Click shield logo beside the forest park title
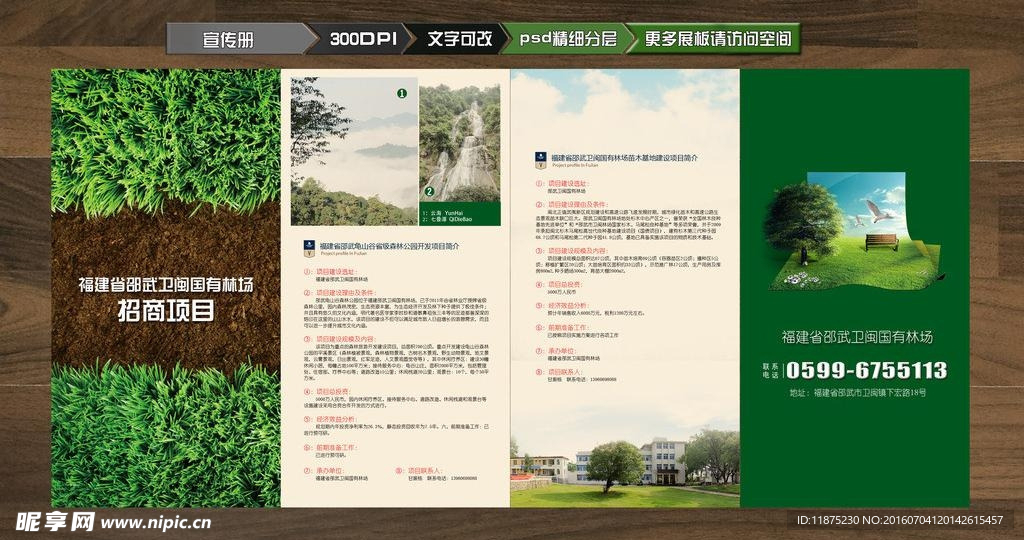The width and height of the screenshot is (1024, 540). 310,248
